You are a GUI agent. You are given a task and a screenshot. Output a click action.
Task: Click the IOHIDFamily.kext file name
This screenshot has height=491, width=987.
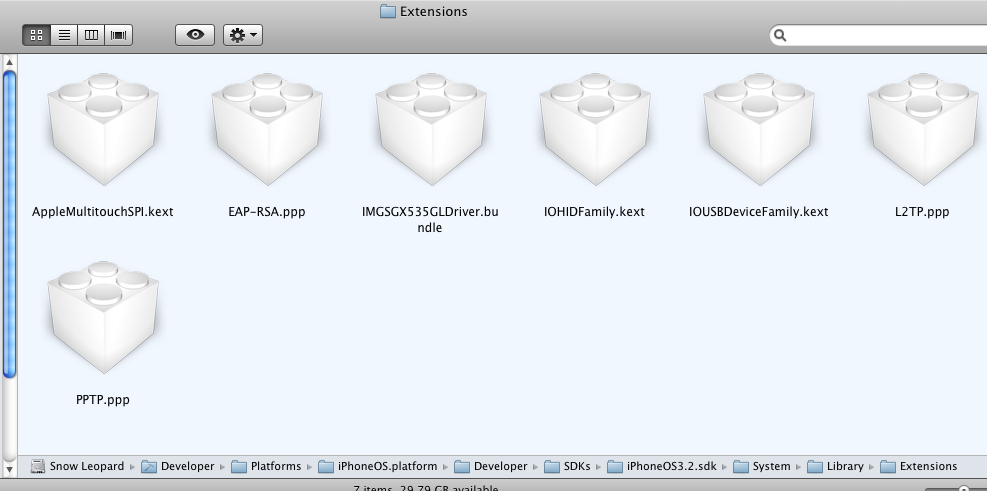(x=594, y=212)
